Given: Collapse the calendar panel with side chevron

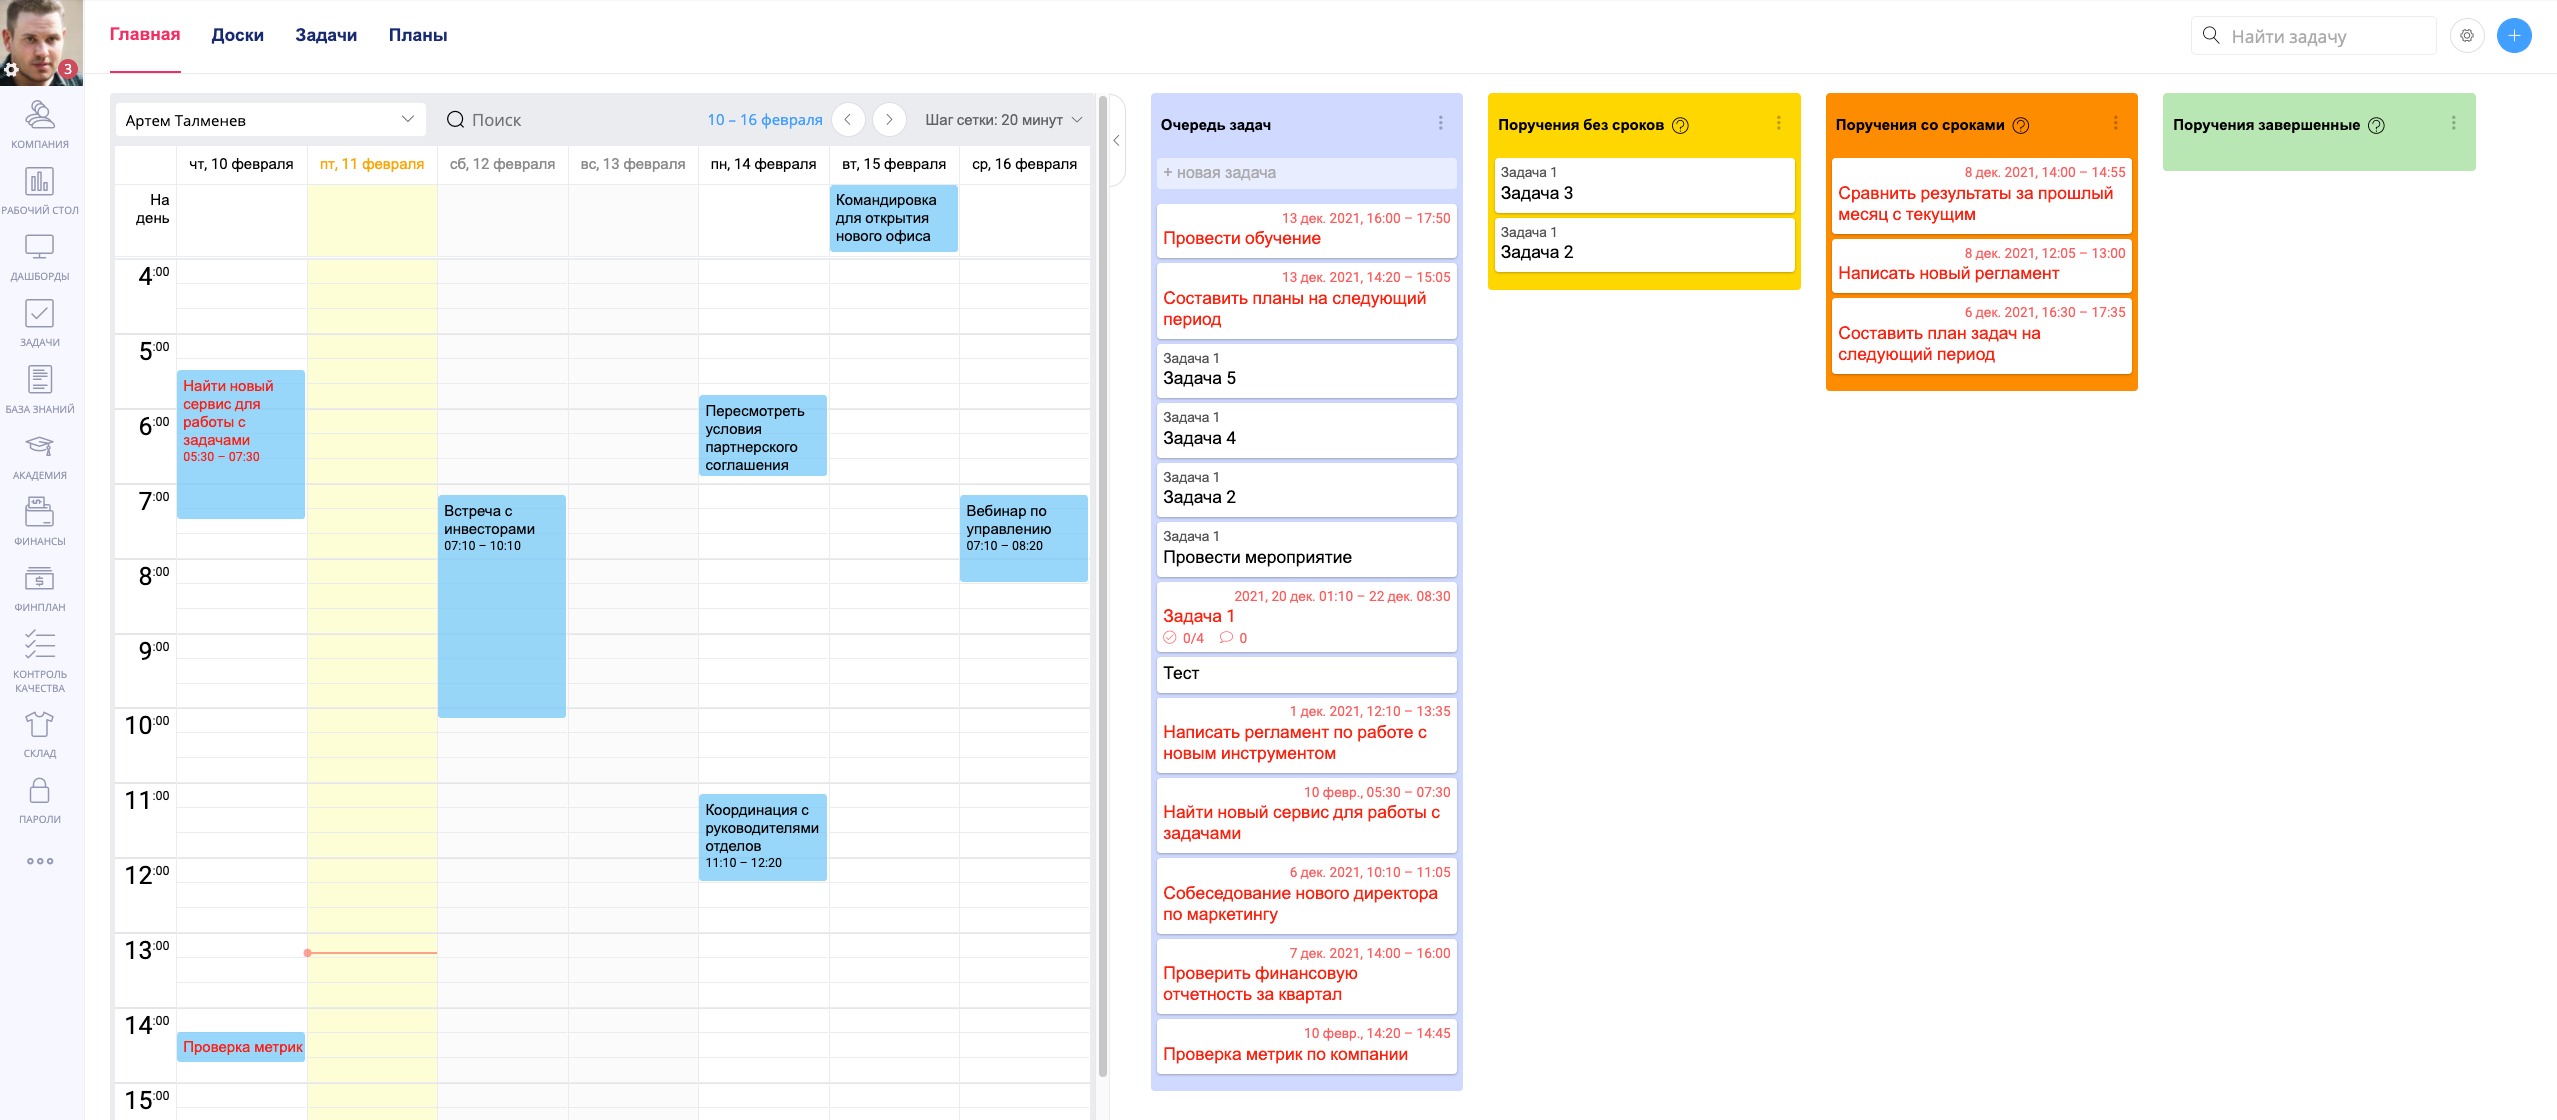Looking at the screenshot, I should click(1116, 141).
